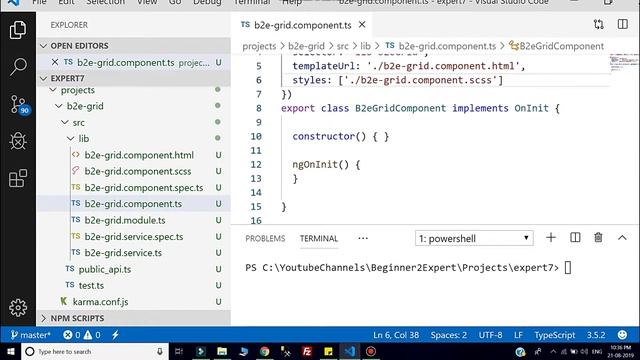
Task: Select the b2e-grid.component.ts editor tab
Action: 302,25
